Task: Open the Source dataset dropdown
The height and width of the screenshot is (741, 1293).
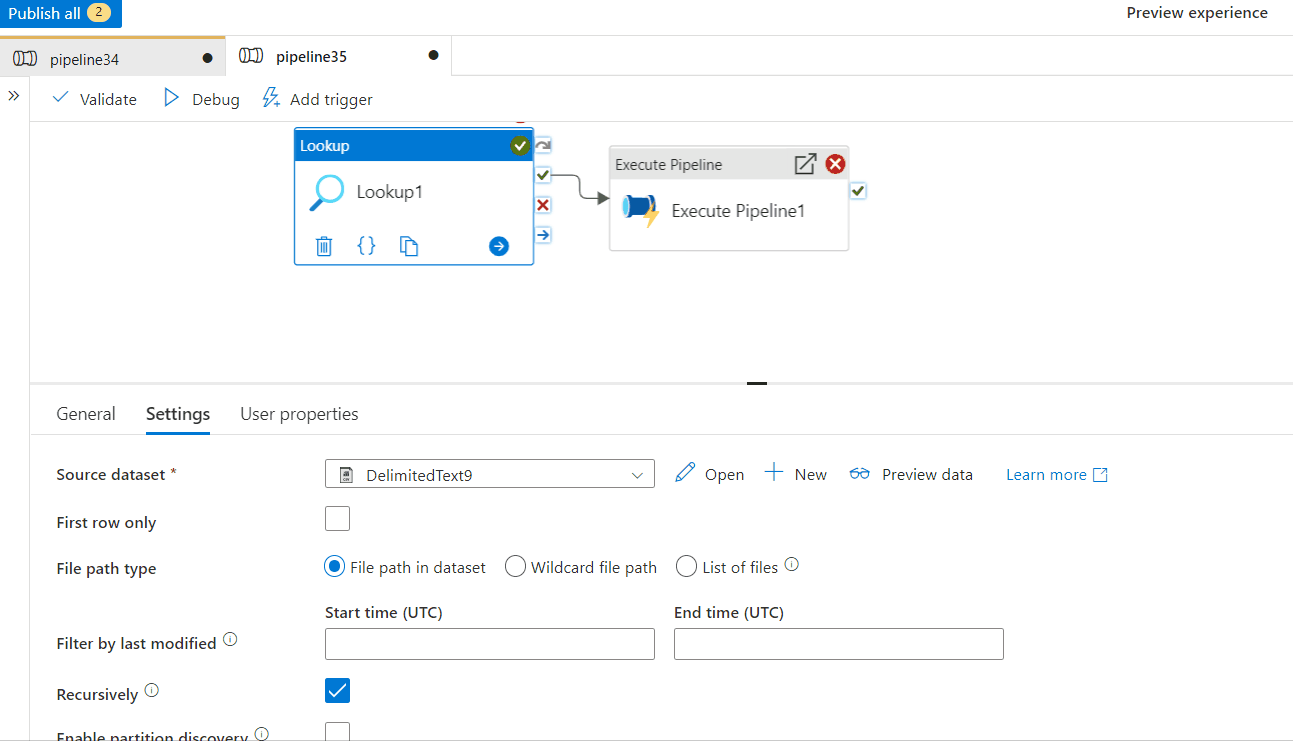Action: (x=637, y=473)
